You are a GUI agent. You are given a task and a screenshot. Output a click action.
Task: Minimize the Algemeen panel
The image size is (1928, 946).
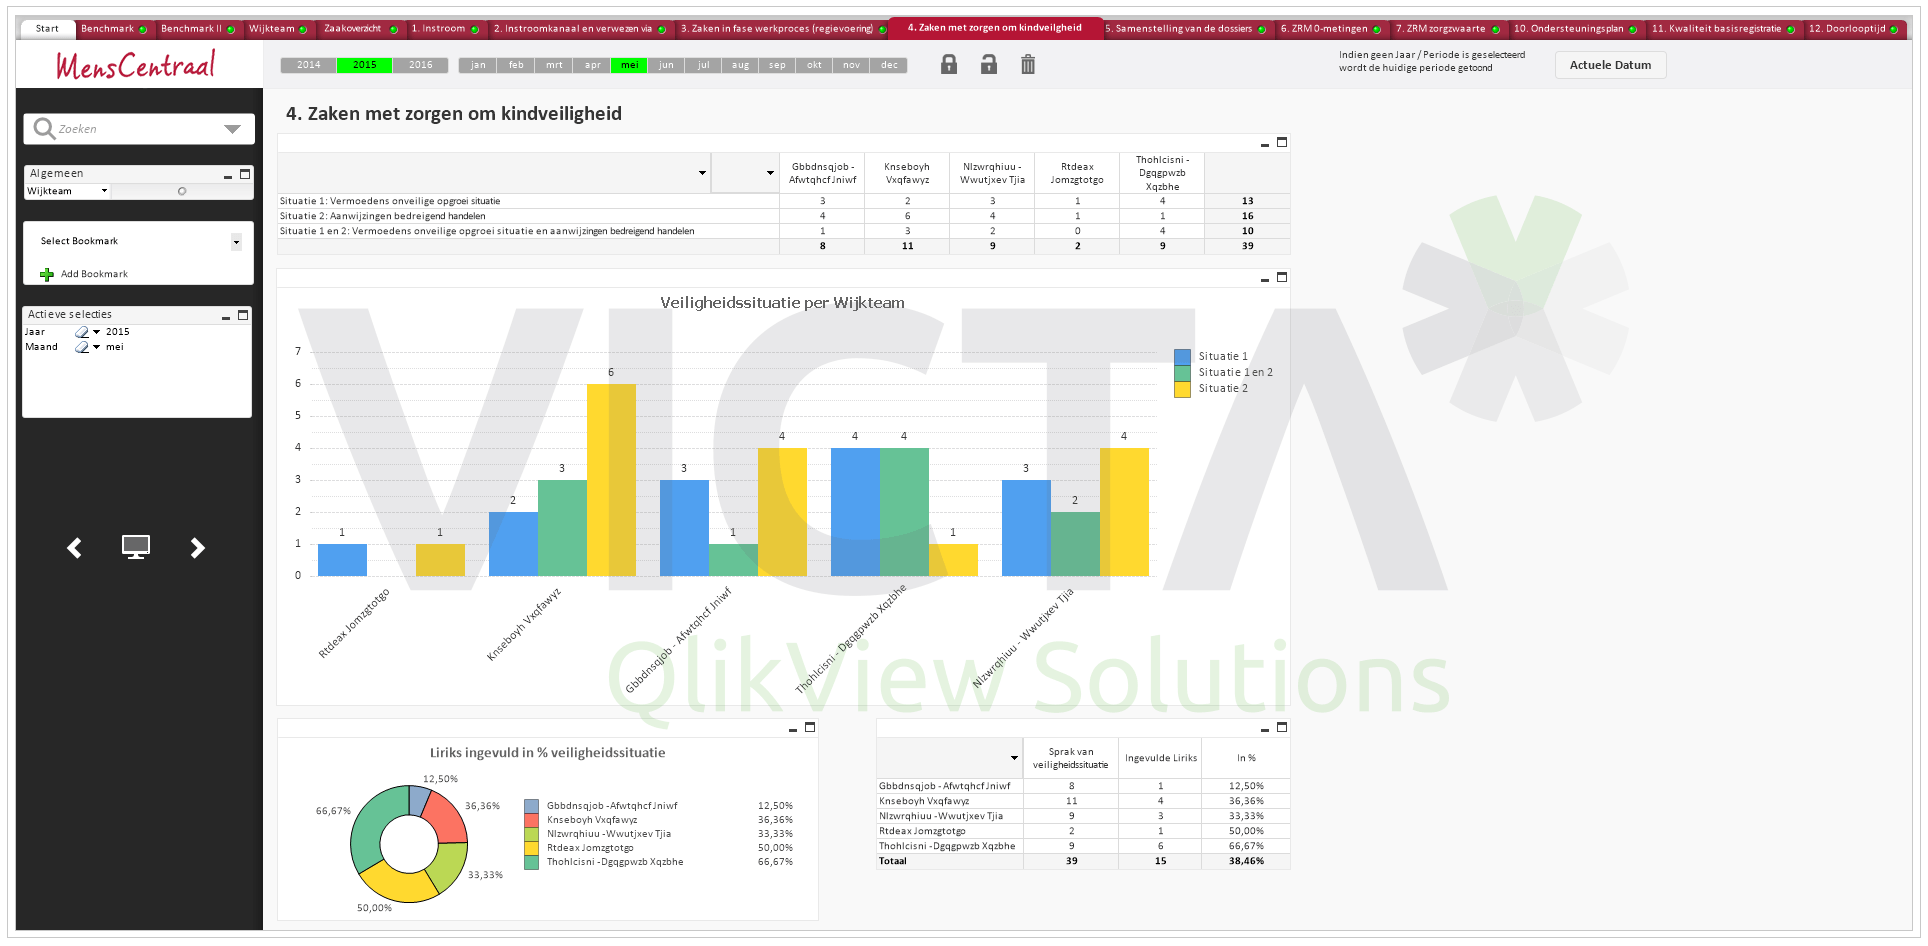pyautogui.click(x=228, y=175)
